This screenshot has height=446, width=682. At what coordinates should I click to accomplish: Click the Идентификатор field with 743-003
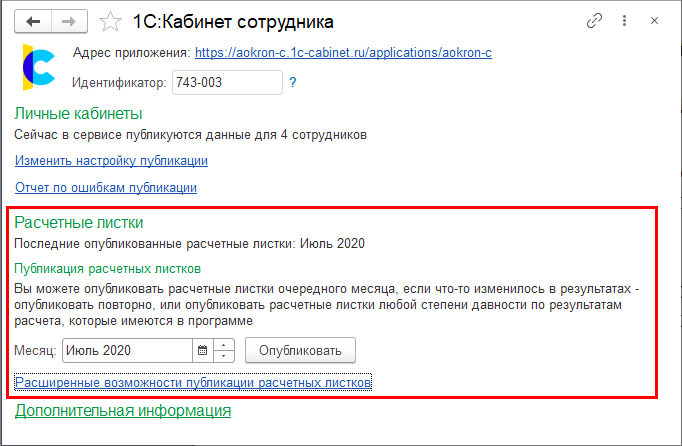227,82
